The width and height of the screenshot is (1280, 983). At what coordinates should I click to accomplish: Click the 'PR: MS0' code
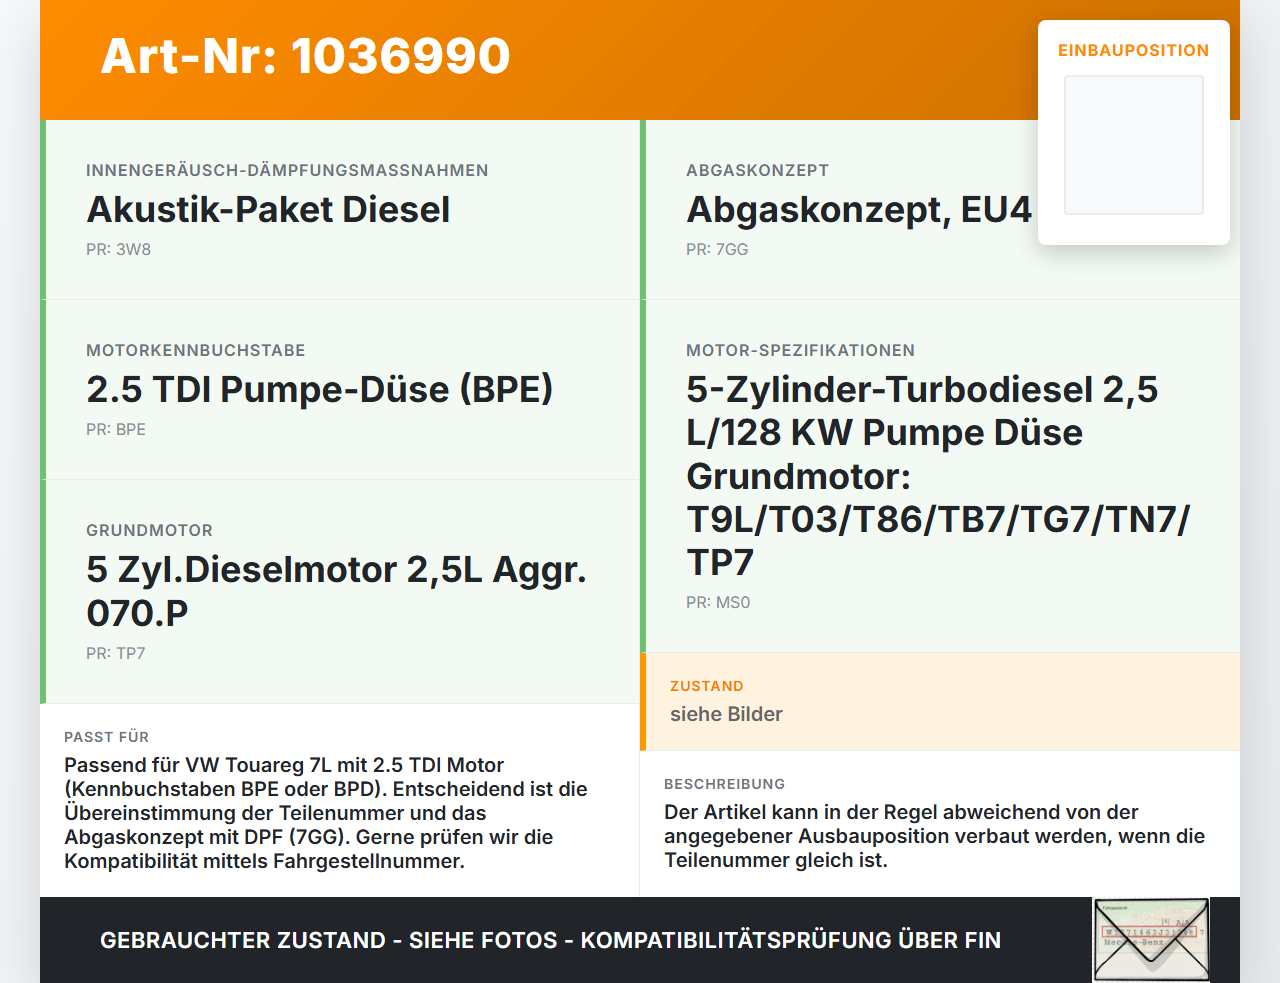tap(718, 602)
